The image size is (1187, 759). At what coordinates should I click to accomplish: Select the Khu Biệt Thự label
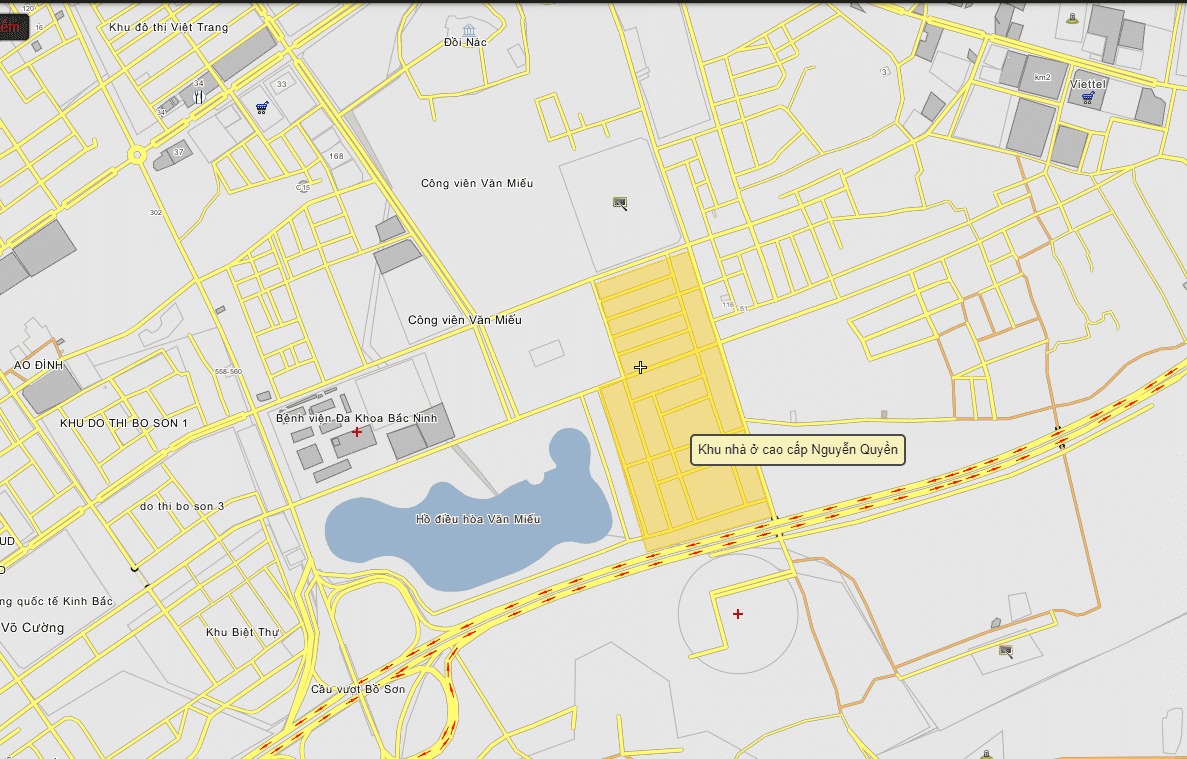[x=242, y=632]
